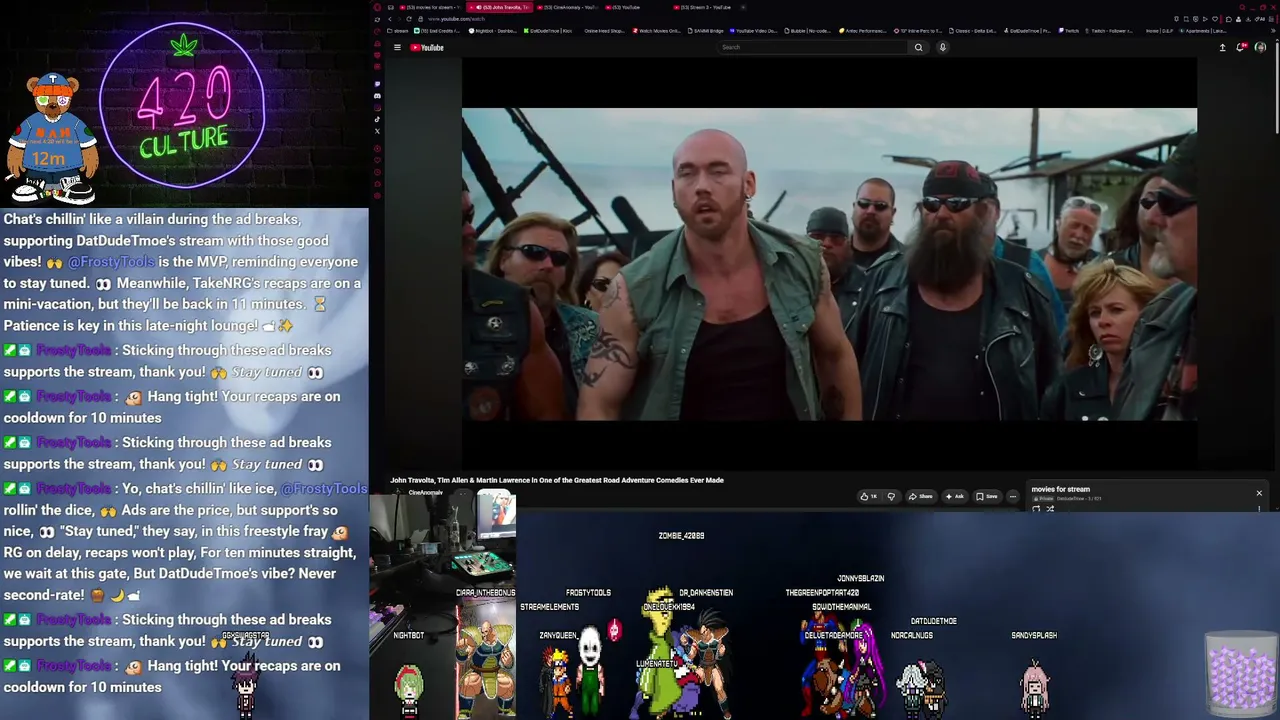The image size is (1280, 720).
Task: Open the 'Bubble | No-code' bookmark
Action: coord(809,31)
